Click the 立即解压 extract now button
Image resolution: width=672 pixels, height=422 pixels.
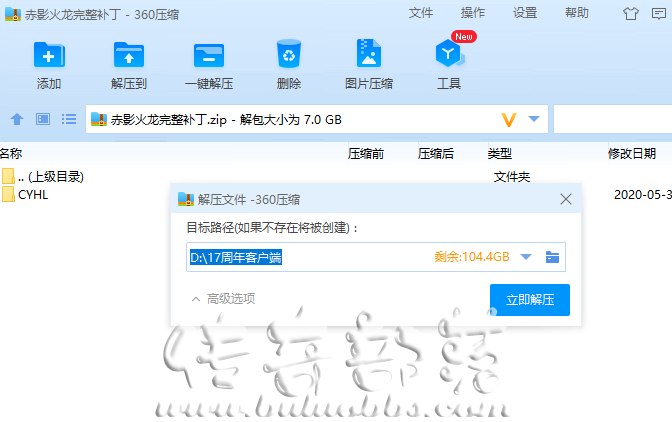point(530,300)
